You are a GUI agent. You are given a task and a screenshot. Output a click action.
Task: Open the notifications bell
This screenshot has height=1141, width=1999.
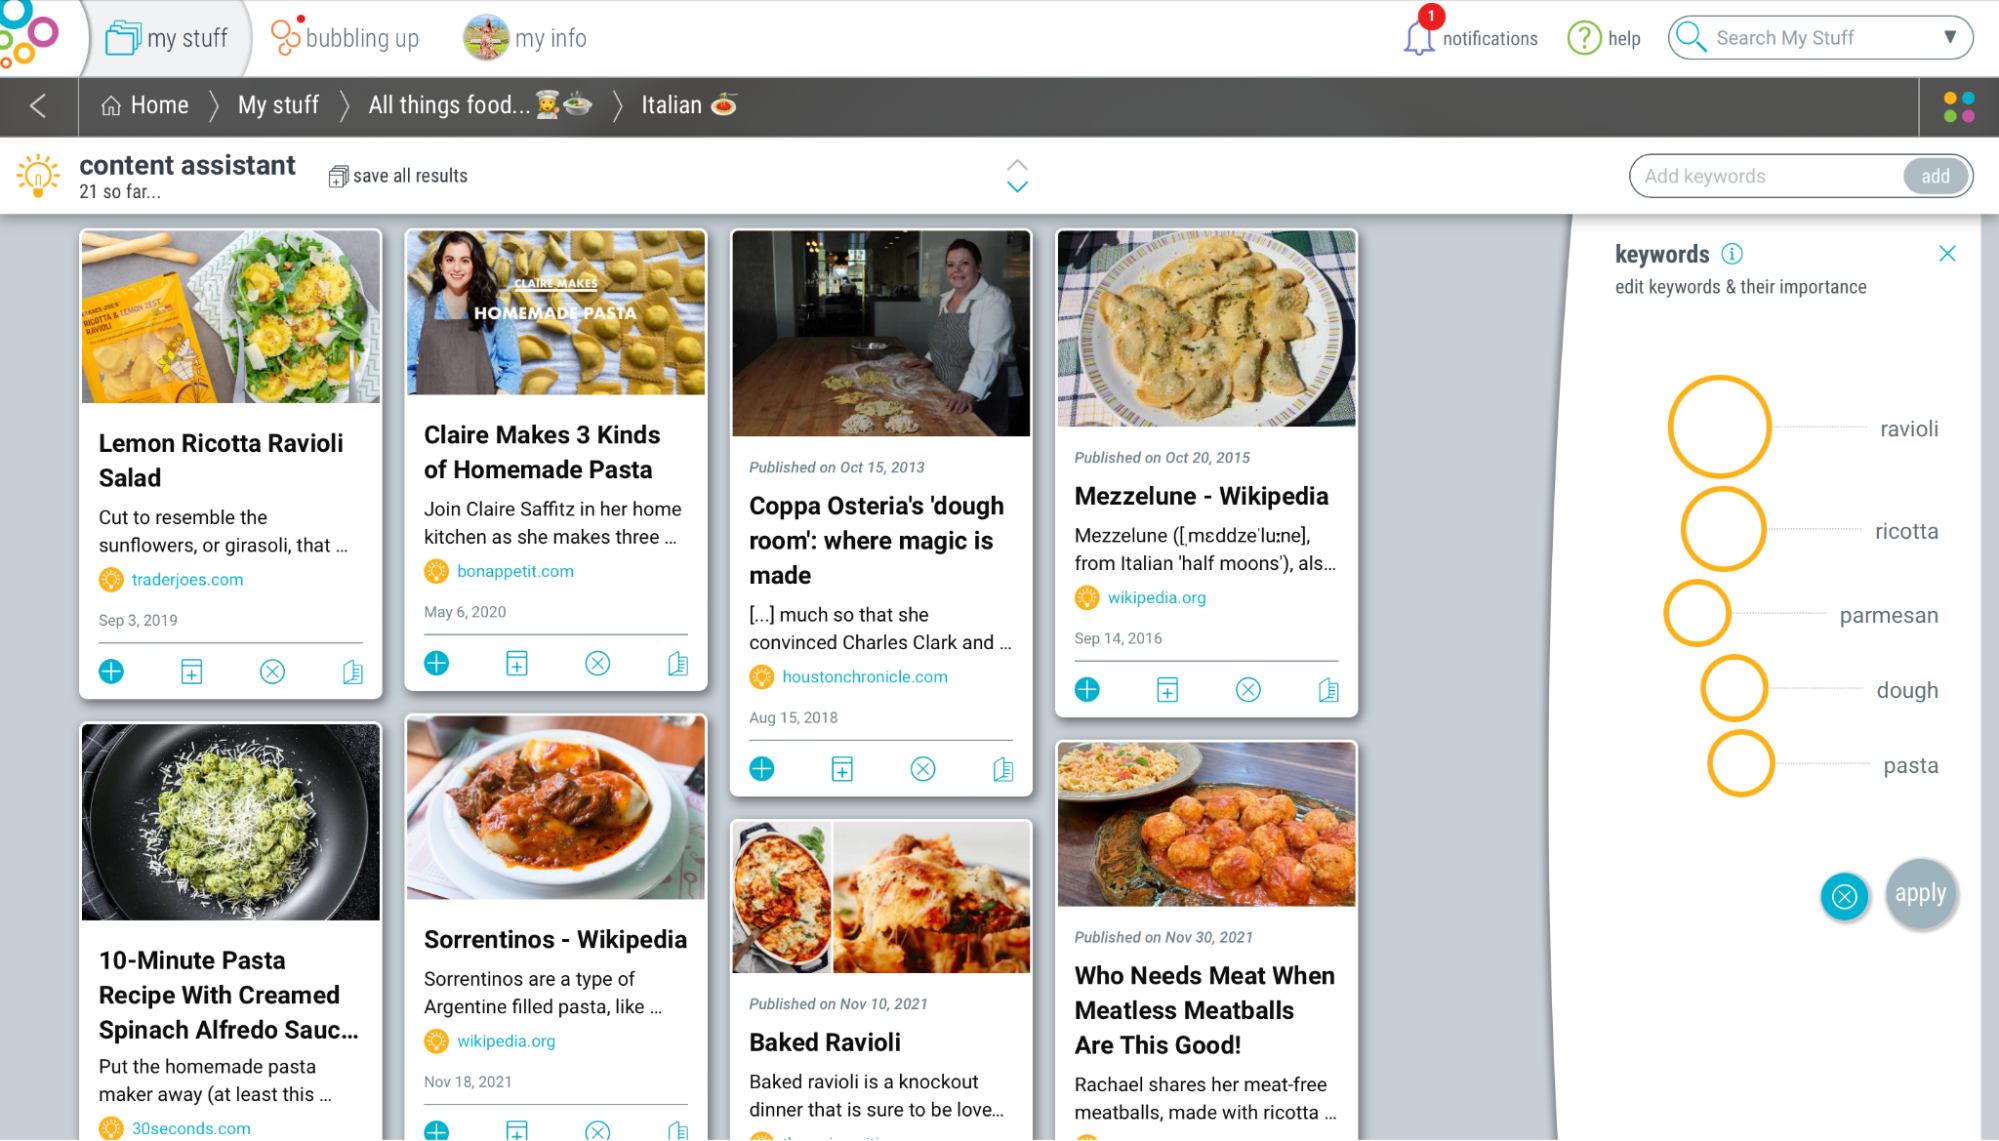(1419, 37)
